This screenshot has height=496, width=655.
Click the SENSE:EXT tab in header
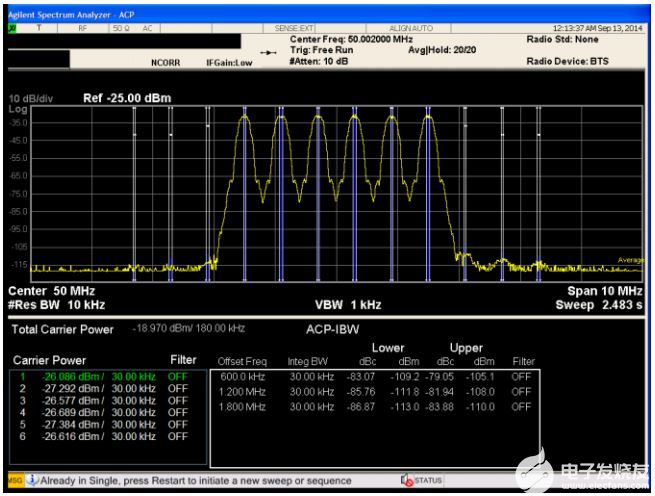pos(295,29)
